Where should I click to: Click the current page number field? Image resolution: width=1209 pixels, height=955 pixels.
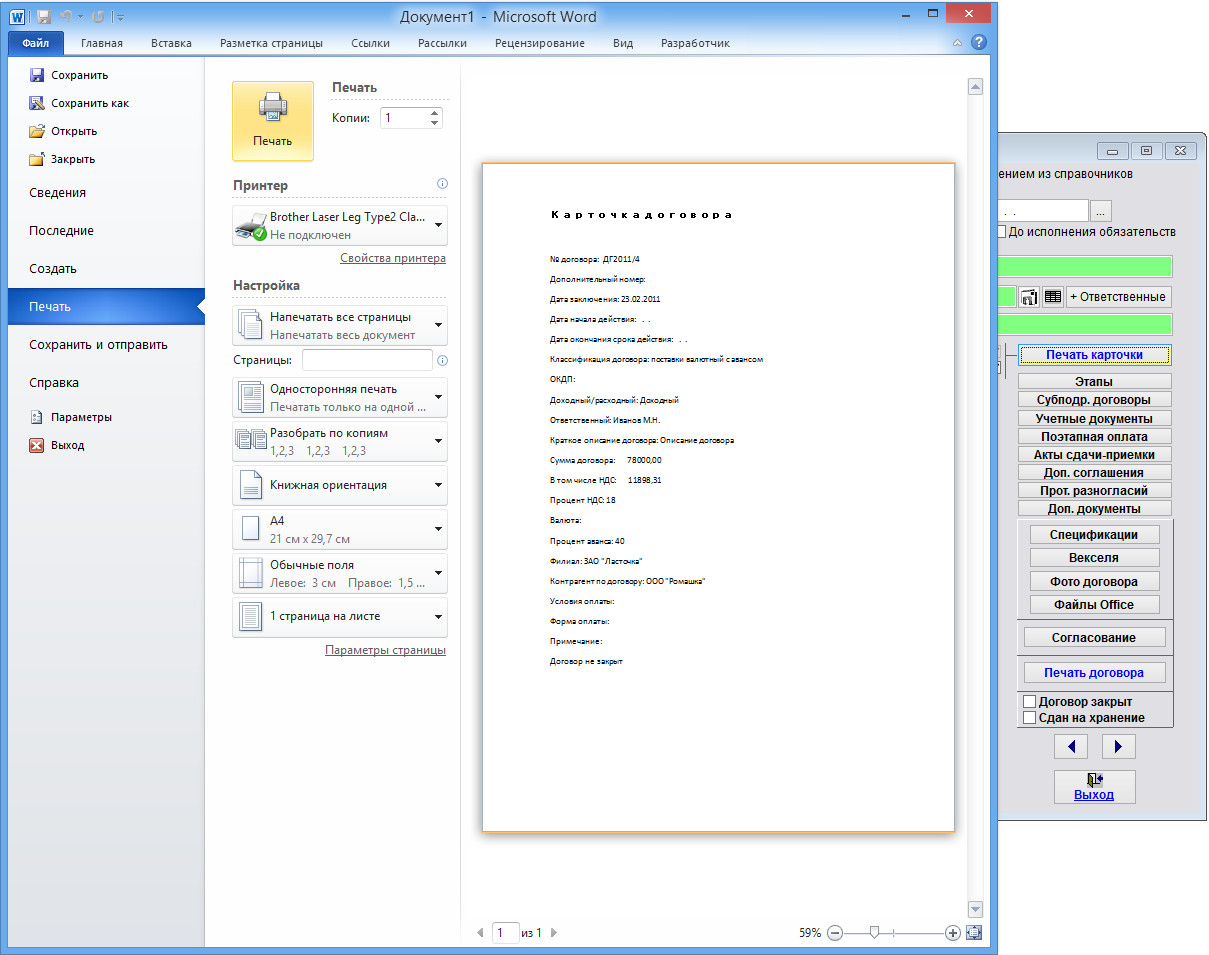coord(505,933)
